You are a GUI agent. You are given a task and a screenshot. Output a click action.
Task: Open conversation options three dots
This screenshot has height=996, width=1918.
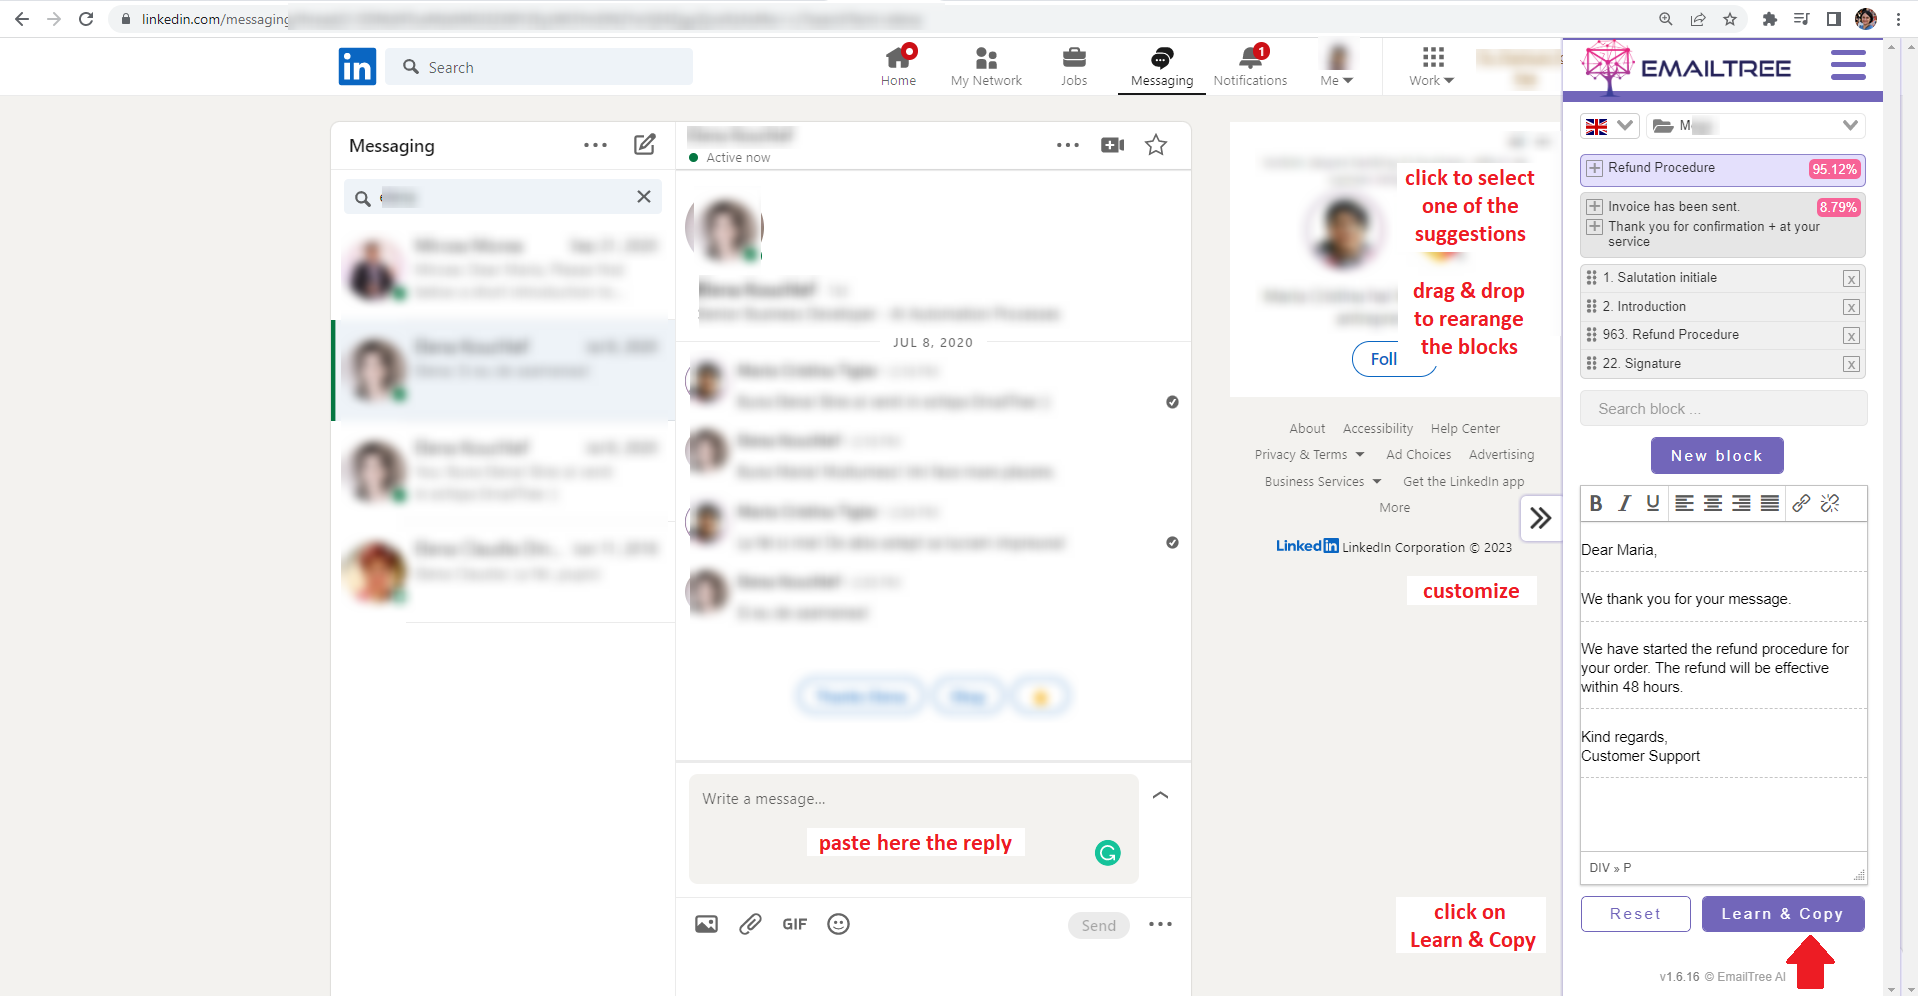[1068, 145]
